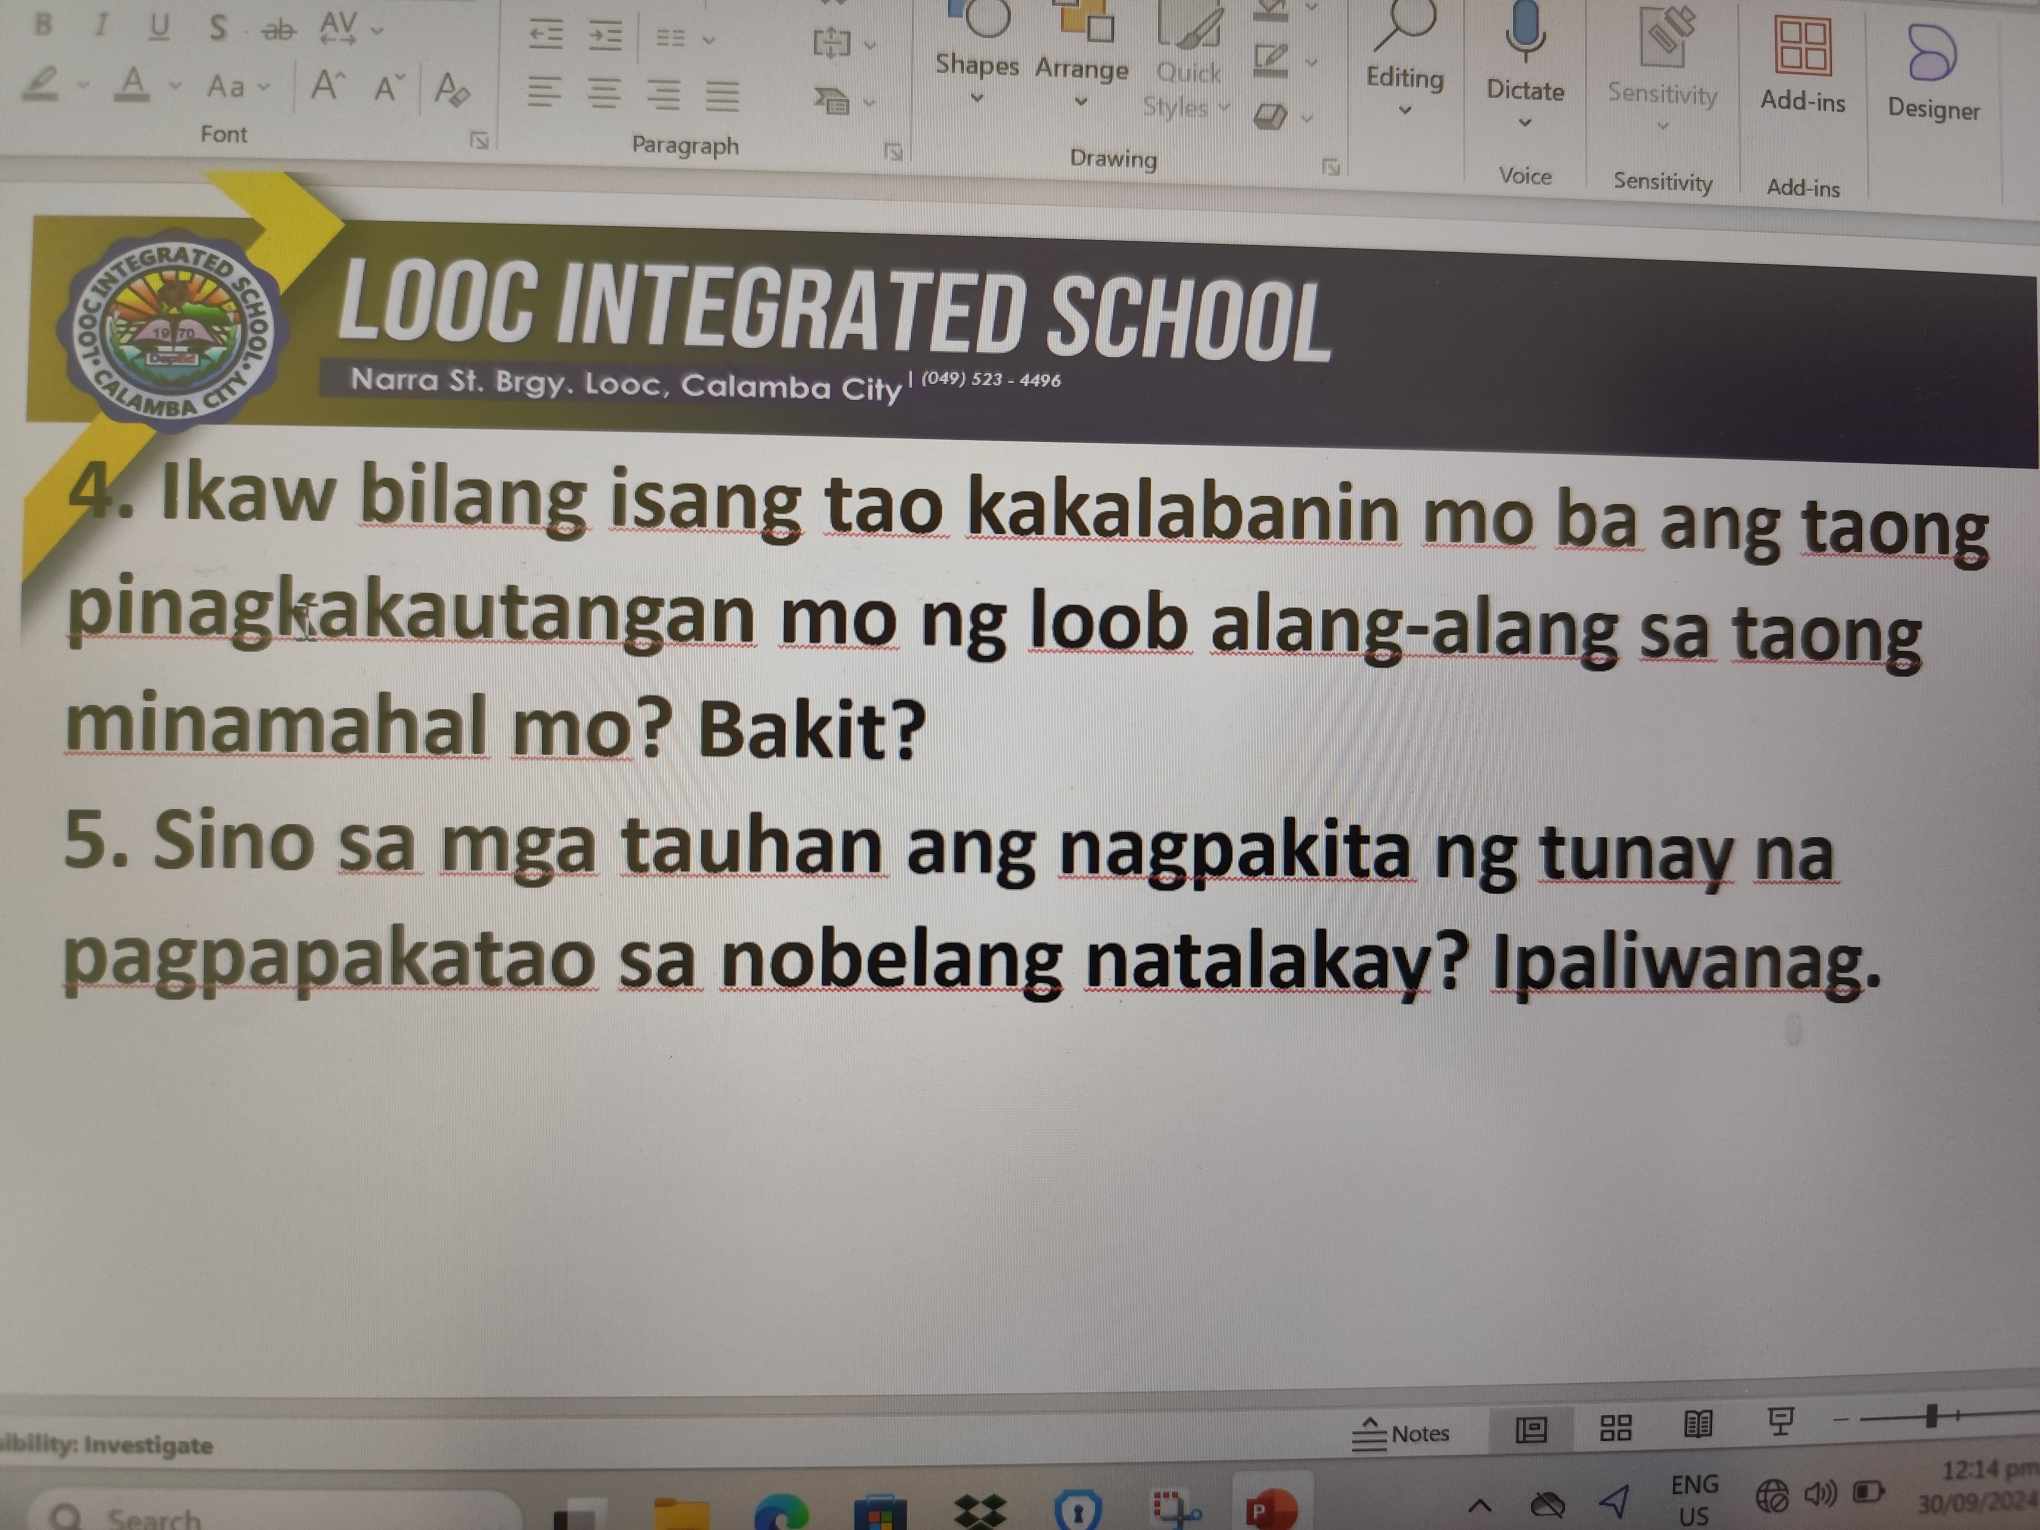Viewport: 2040px width, 1530px height.
Task: Open File Explorer from taskbar
Action: pyautogui.click(x=681, y=1512)
